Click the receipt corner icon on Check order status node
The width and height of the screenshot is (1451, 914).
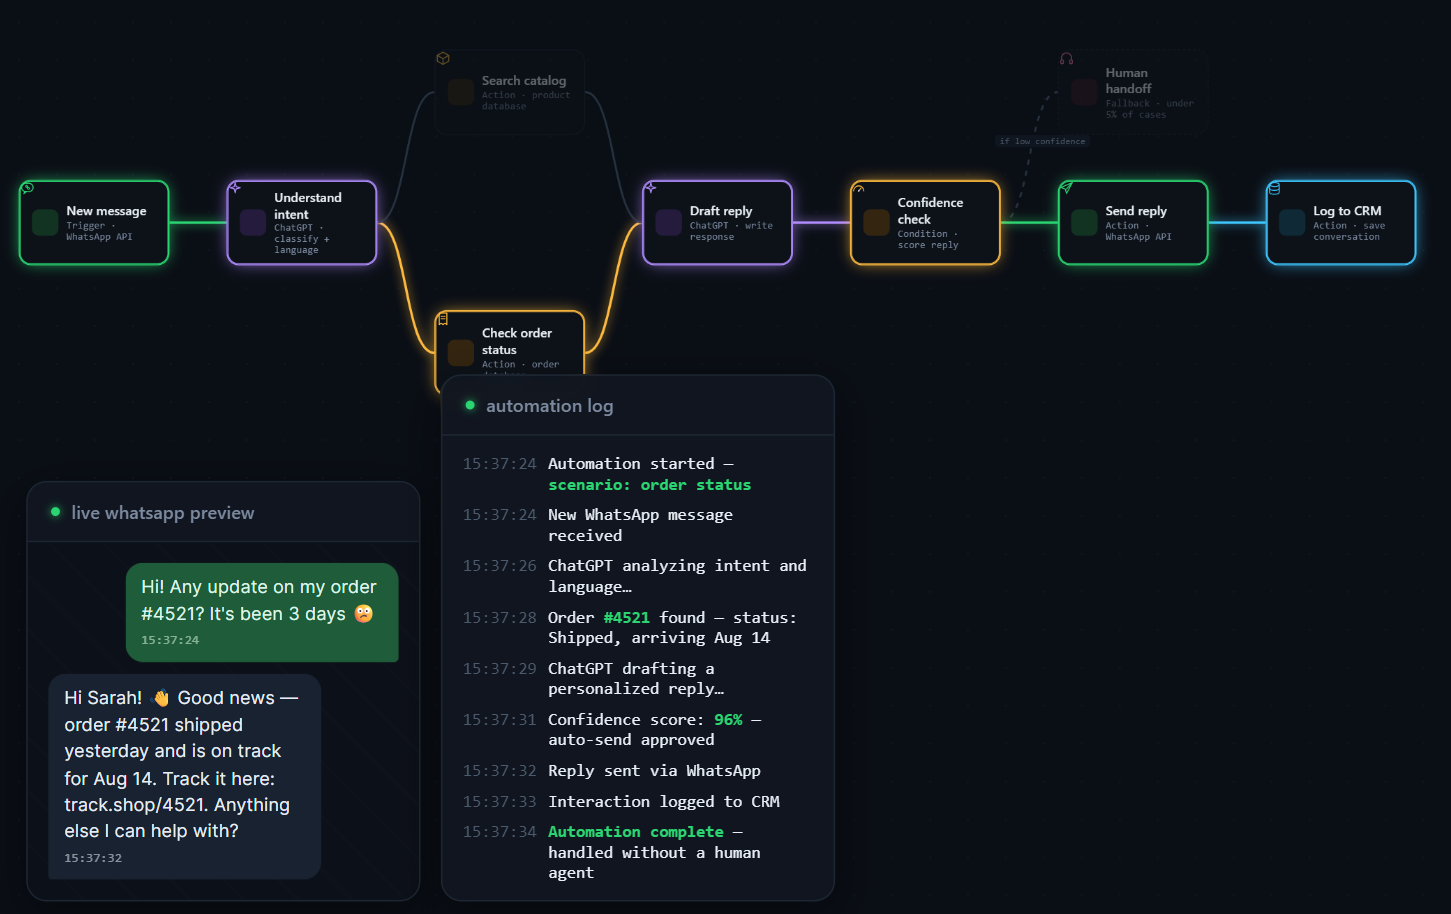tap(443, 319)
